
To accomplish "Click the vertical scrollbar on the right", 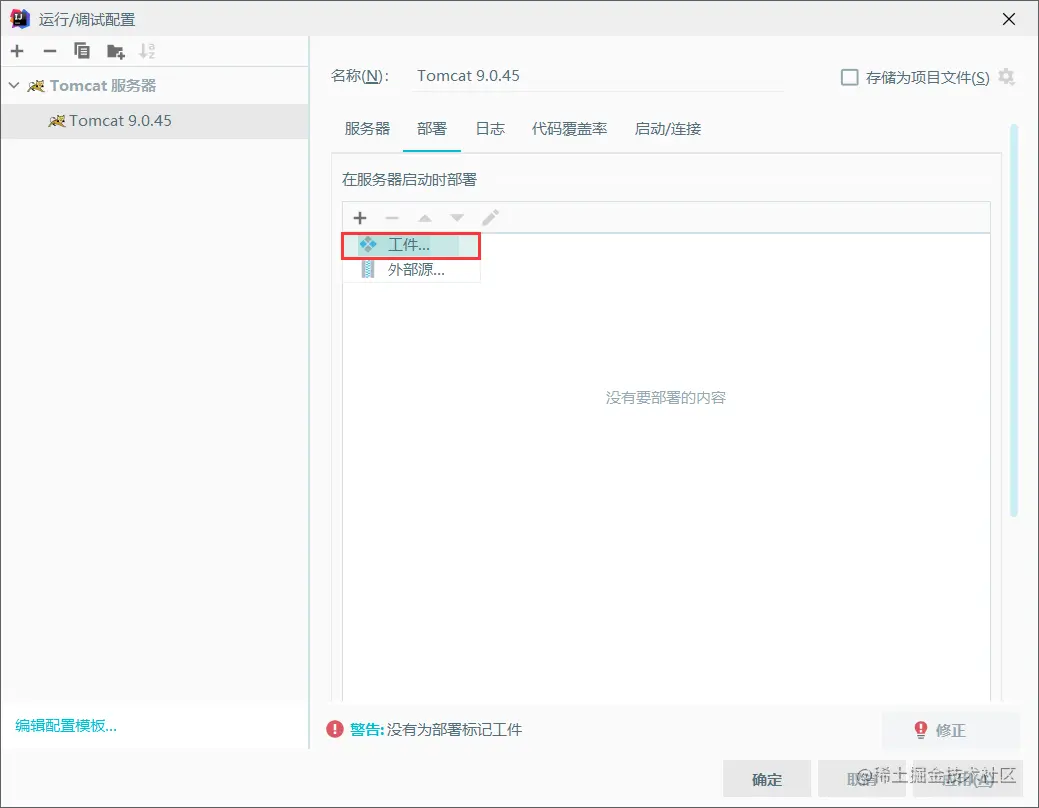I will (1014, 319).
